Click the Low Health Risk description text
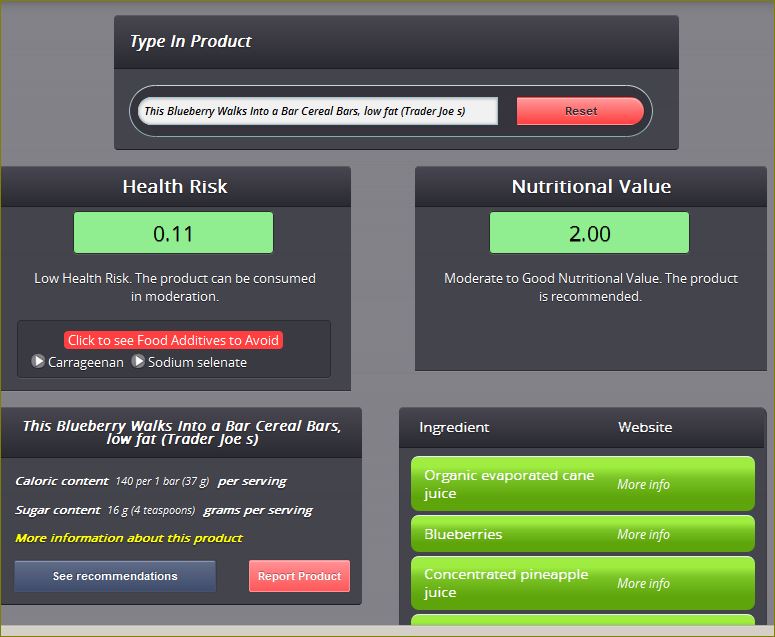The width and height of the screenshot is (775, 637). point(175,287)
